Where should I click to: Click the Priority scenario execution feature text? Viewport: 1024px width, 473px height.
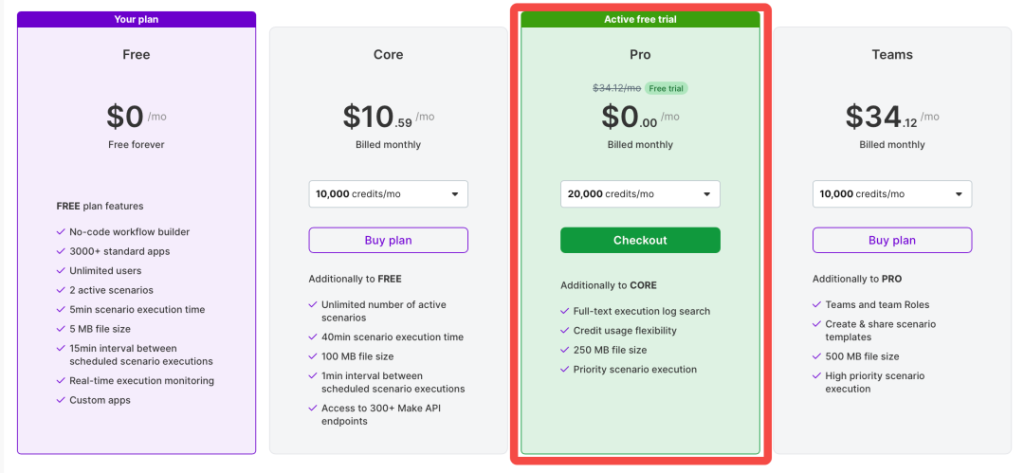635,370
